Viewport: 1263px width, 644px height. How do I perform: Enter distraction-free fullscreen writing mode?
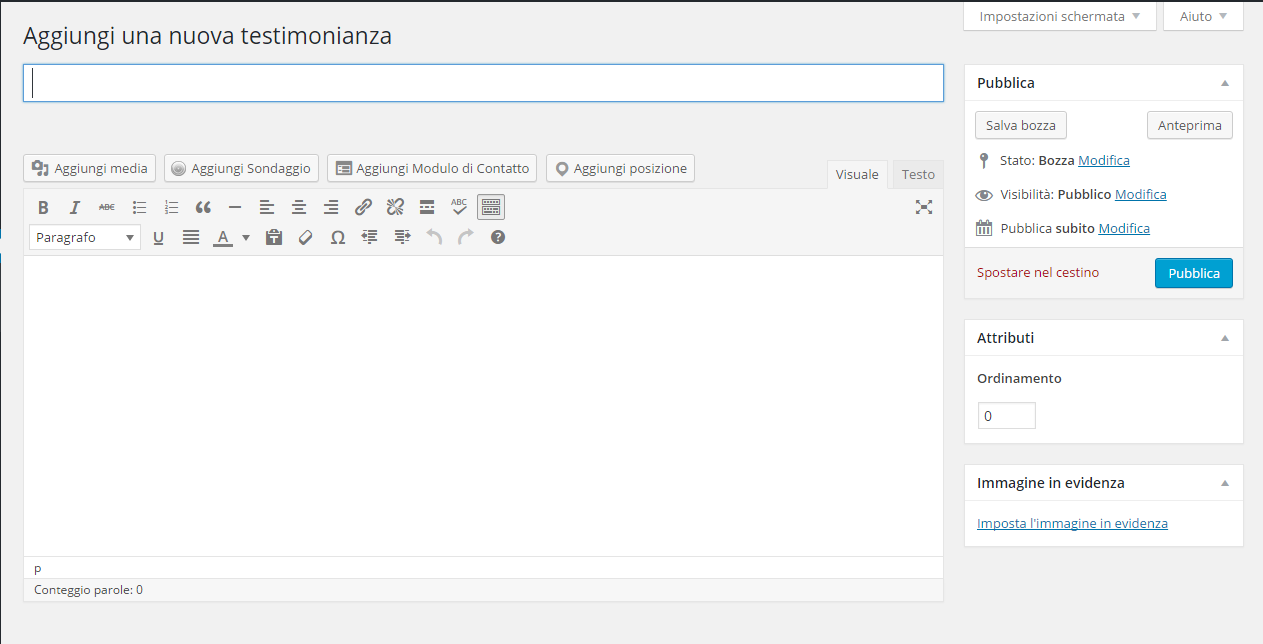(923, 207)
